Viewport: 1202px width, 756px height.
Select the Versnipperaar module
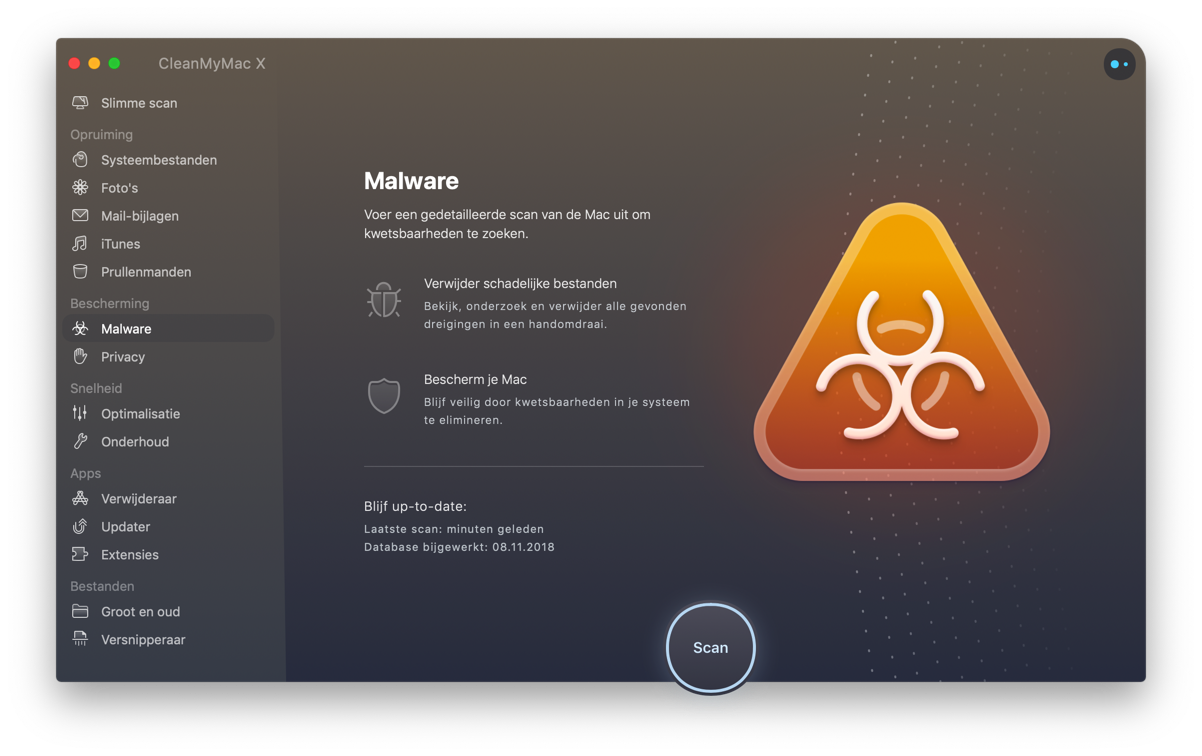coord(143,640)
